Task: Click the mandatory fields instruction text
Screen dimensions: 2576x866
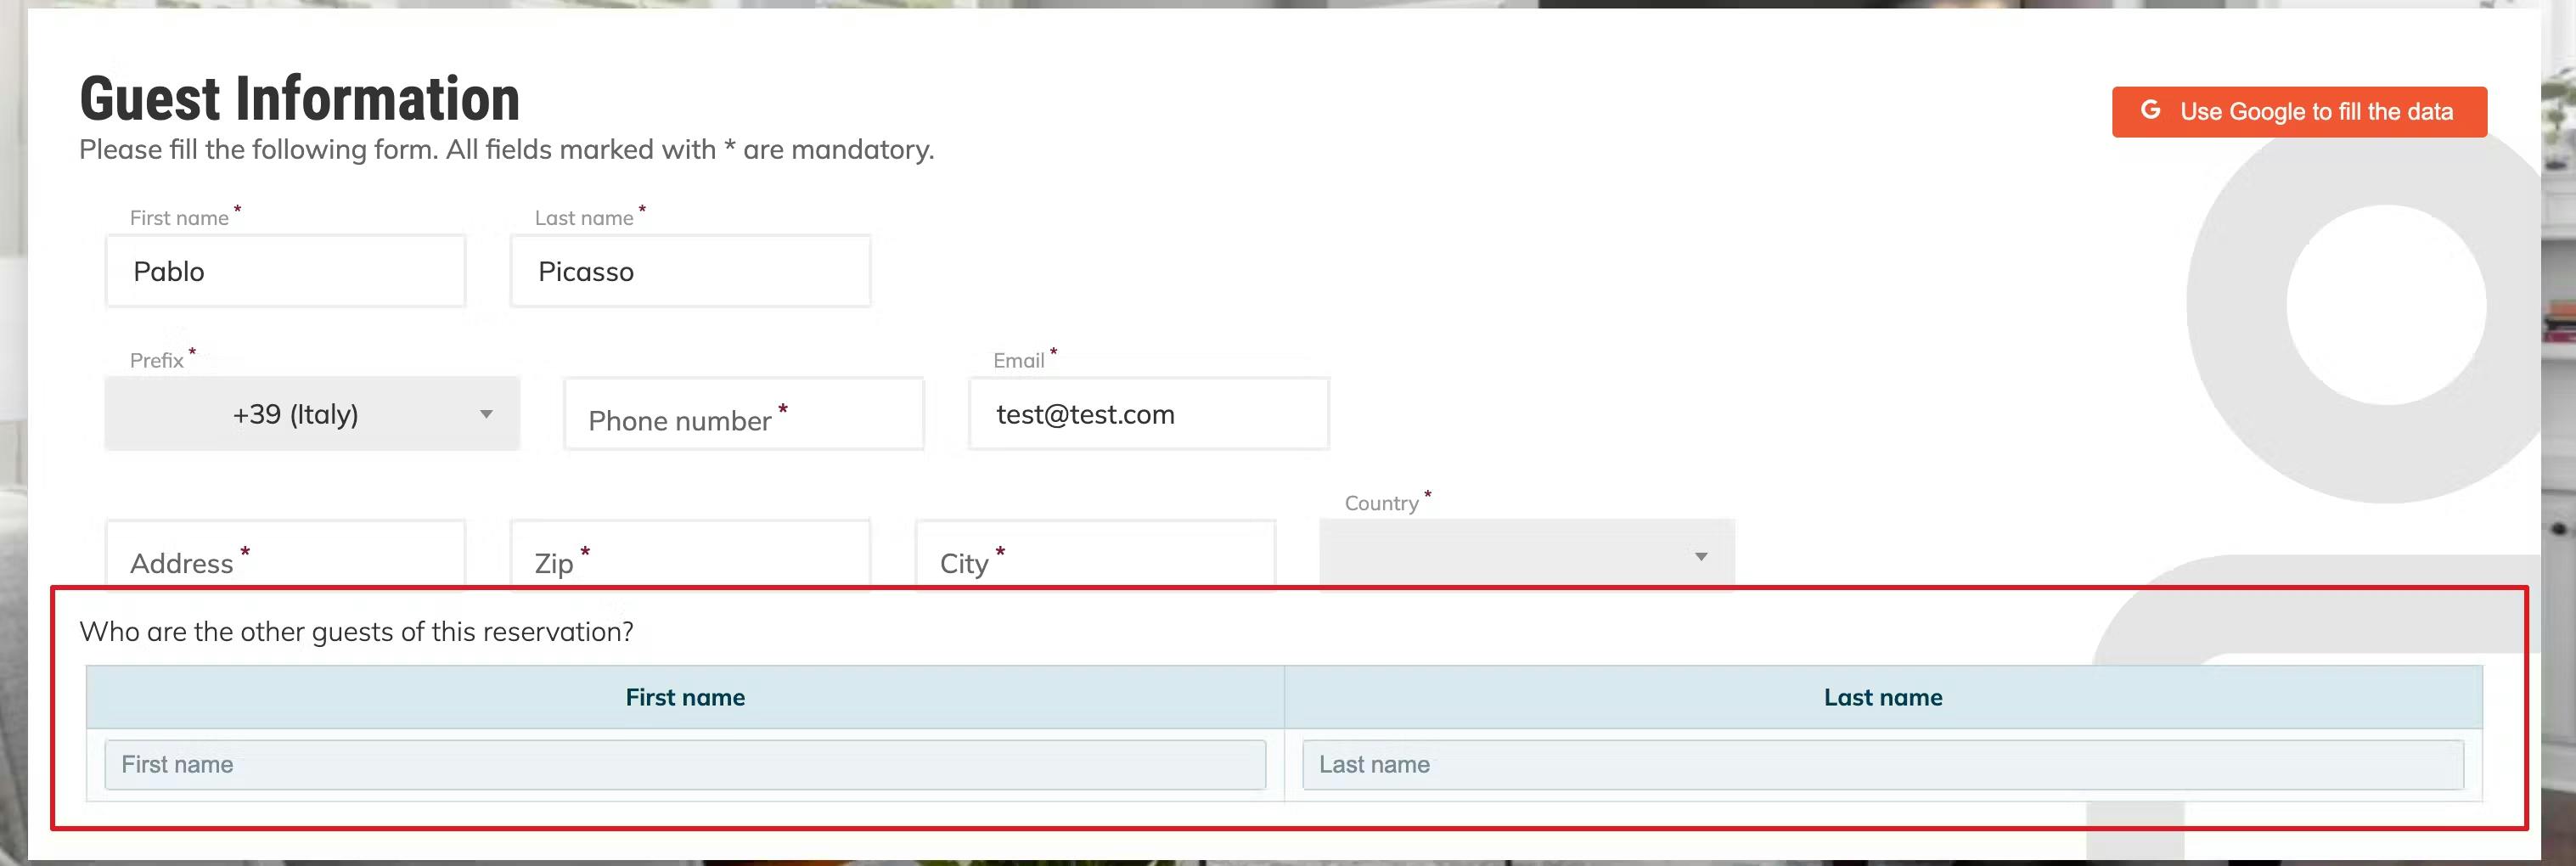Action: tap(507, 150)
